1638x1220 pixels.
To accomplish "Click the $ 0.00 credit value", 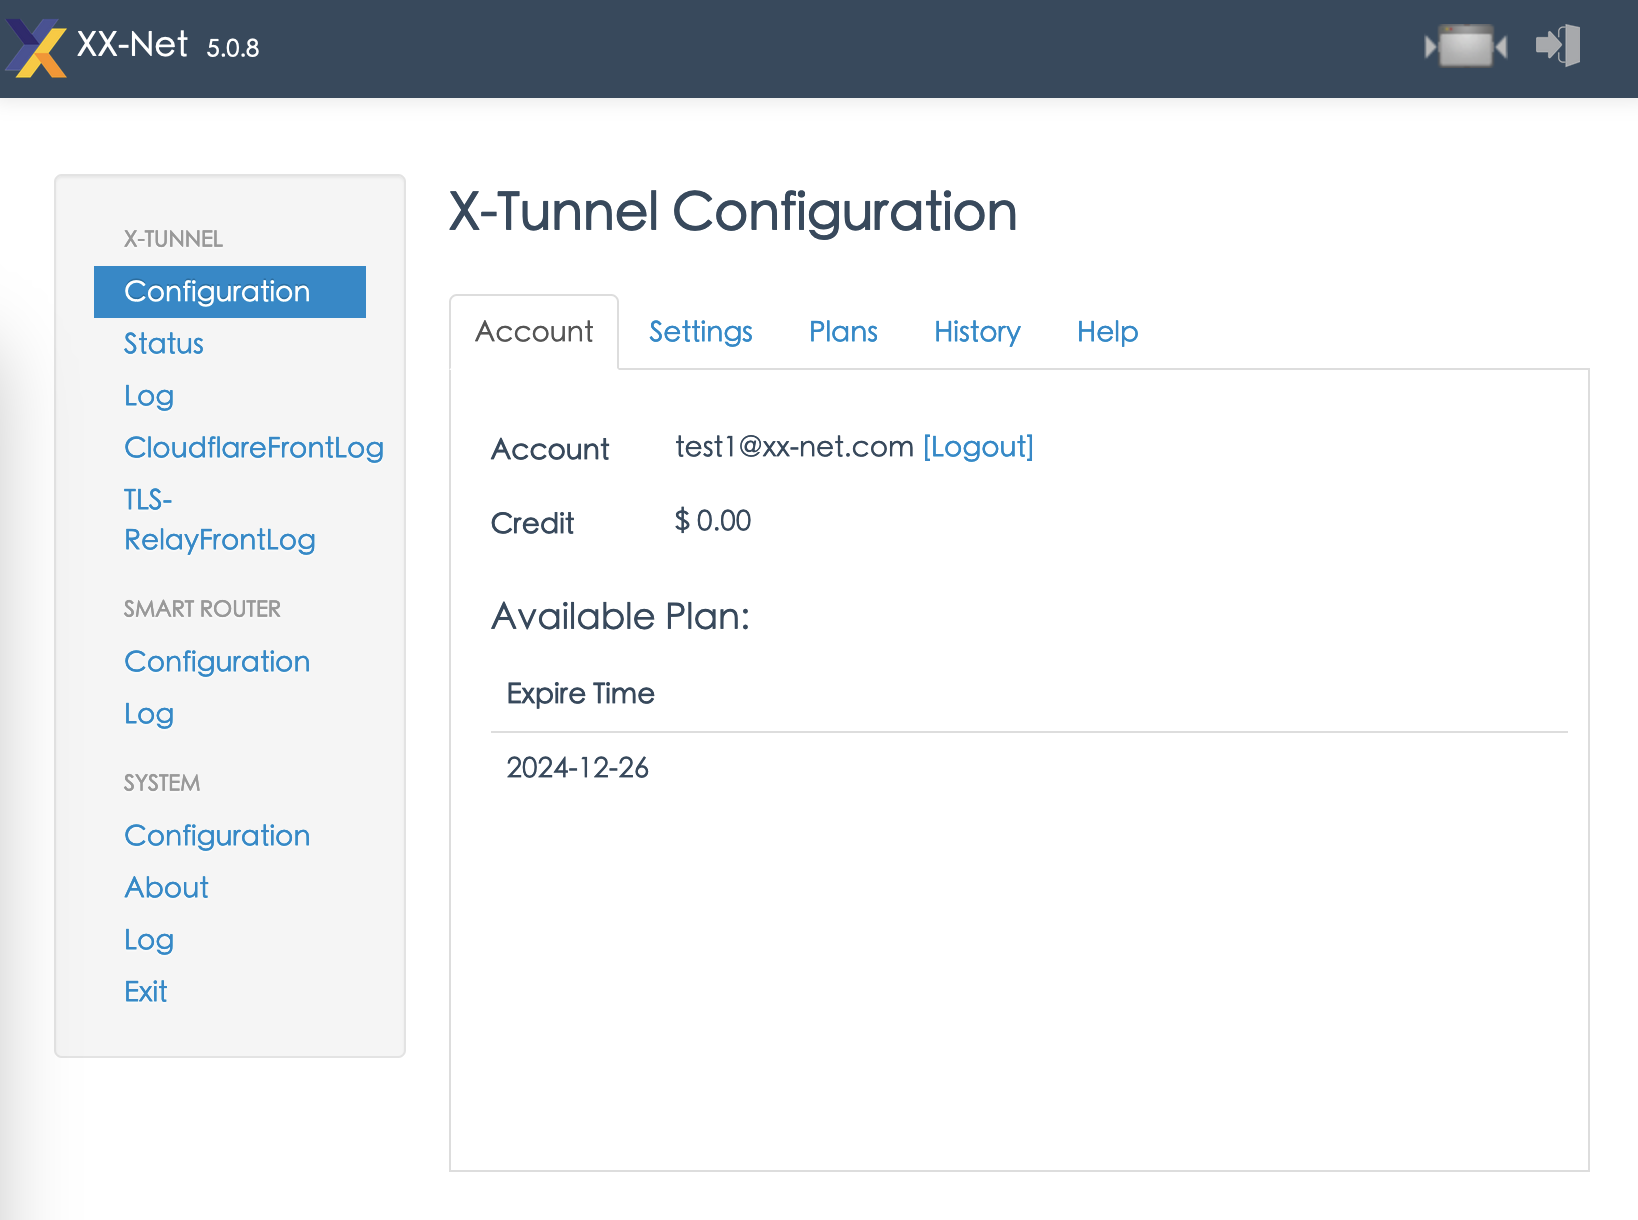I will pyautogui.click(x=713, y=521).
